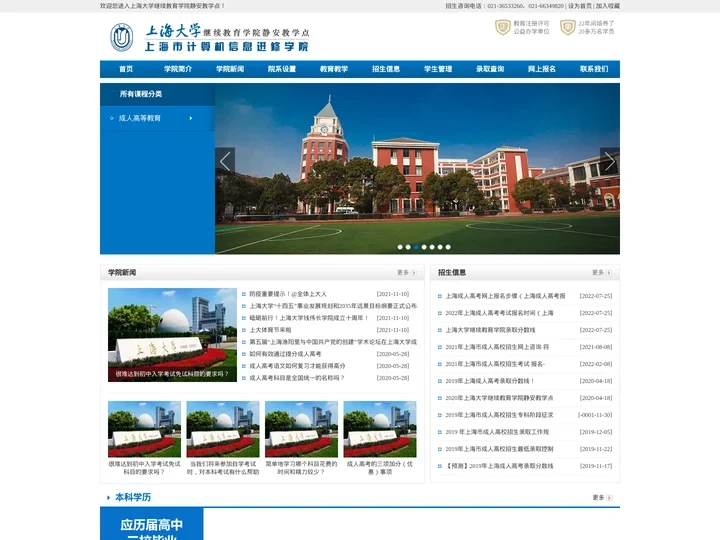Open 学院简介 navigation item
720x540 pixels.
click(178, 69)
